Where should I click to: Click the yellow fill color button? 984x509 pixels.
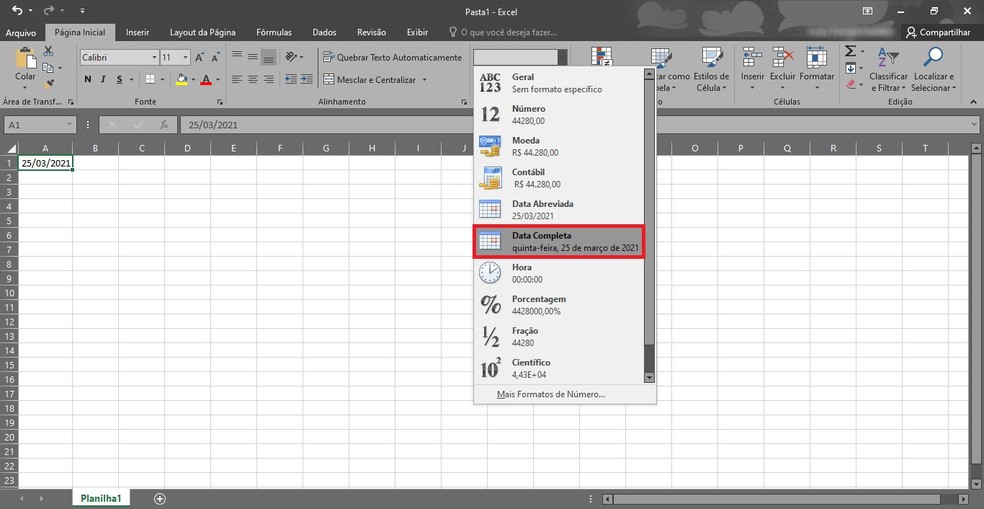point(181,79)
